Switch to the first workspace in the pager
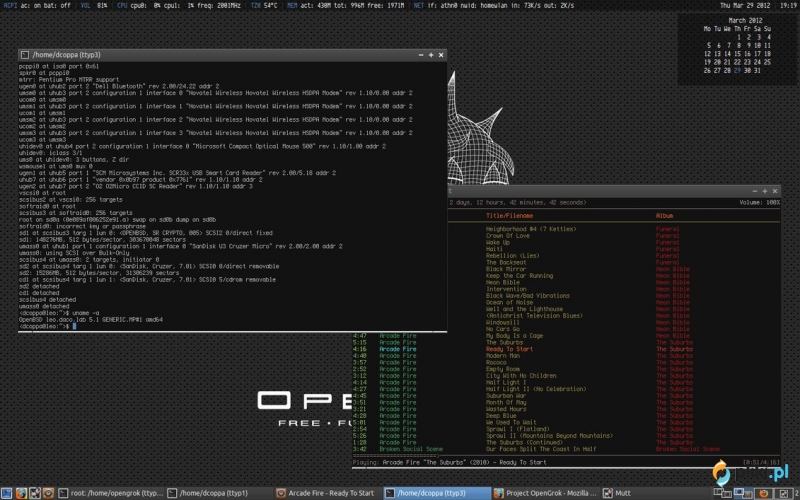The image size is (800, 500). [722, 493]
